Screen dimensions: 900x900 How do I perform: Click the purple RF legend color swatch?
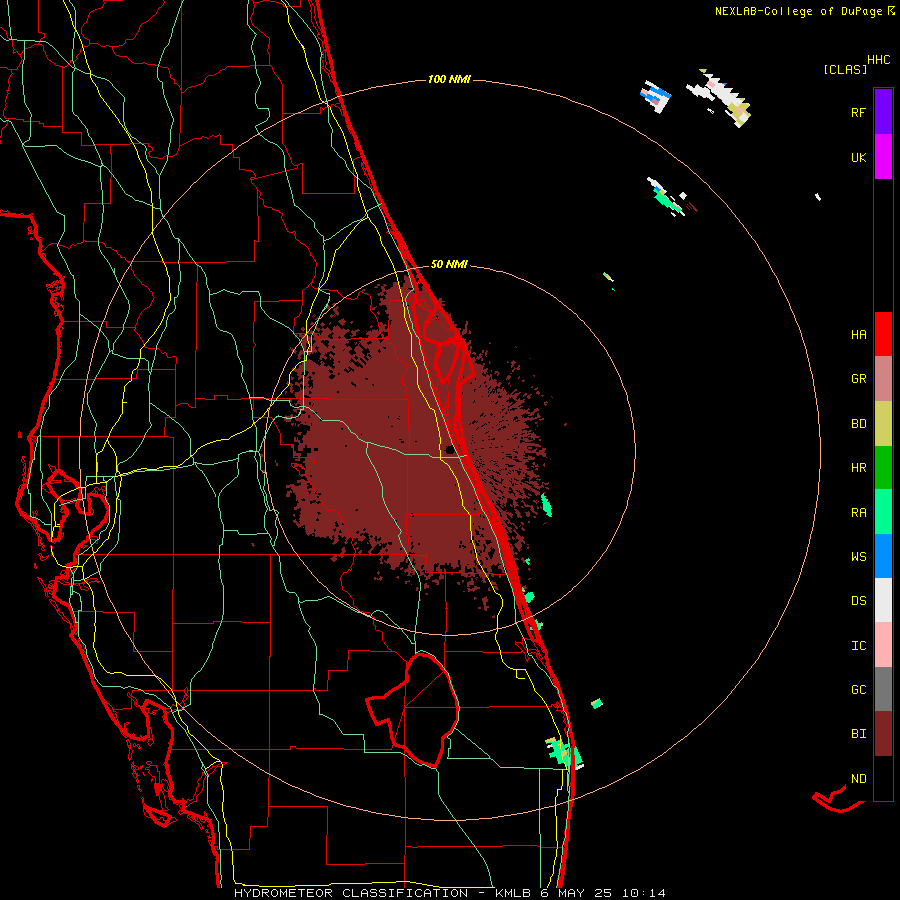coord(883,112)
